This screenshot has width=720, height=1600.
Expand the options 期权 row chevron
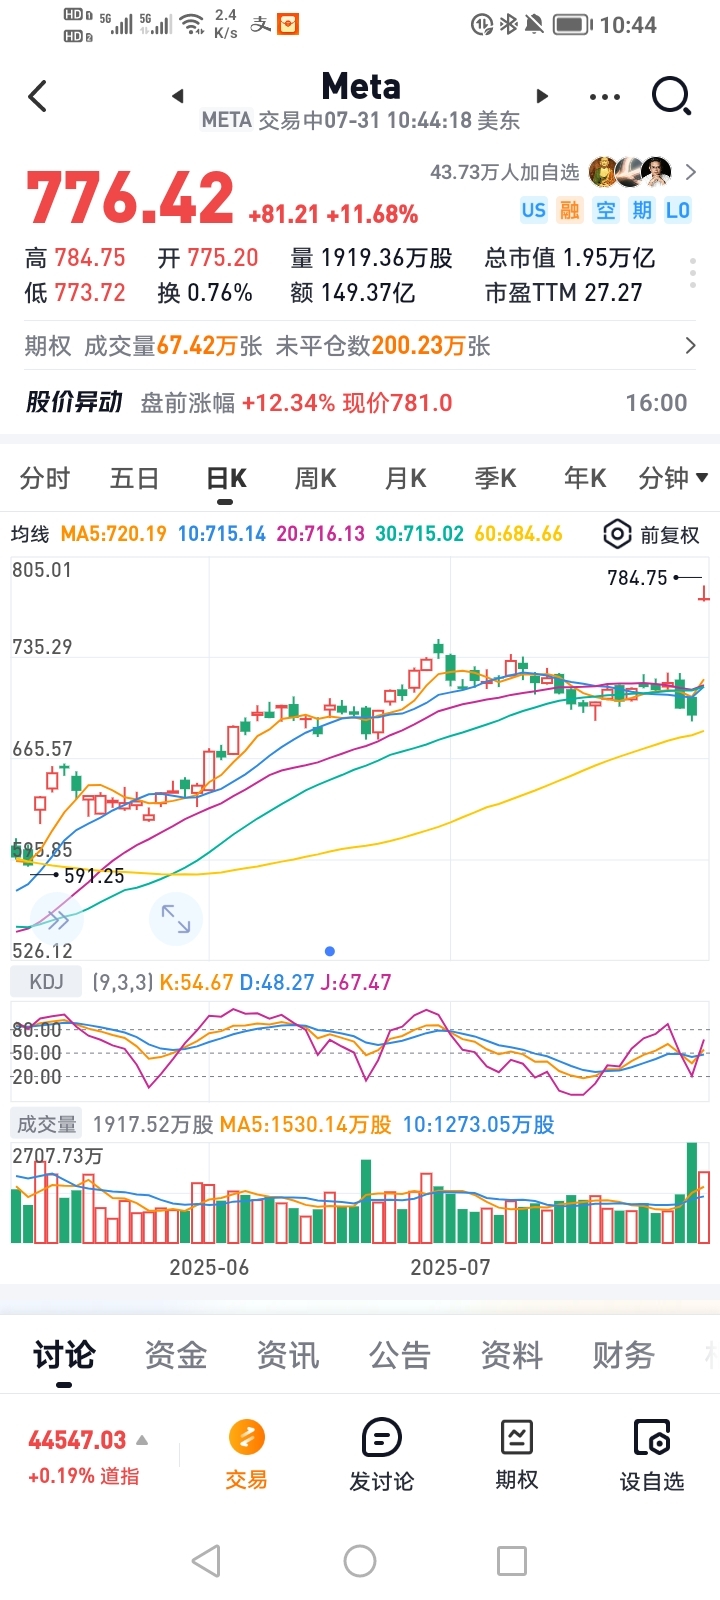click(x=690, y=346)
